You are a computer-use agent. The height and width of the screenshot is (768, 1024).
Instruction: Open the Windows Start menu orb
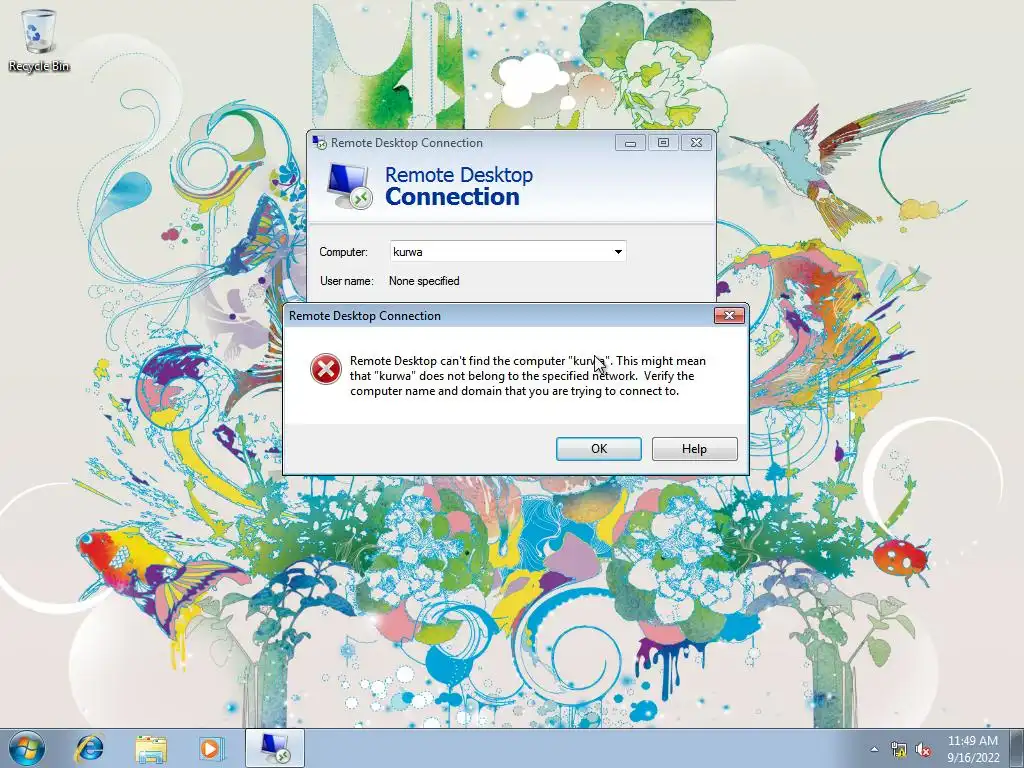tap(27, 748)
